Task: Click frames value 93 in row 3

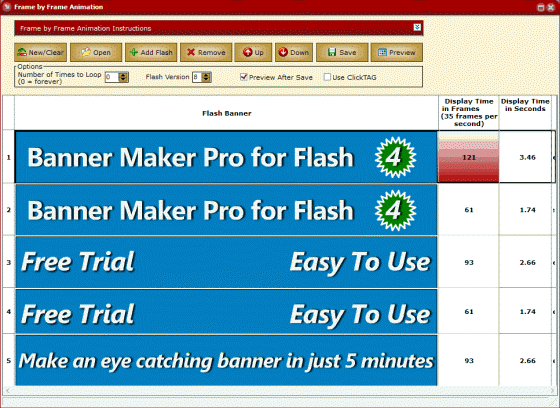Action: coord(469,262)
